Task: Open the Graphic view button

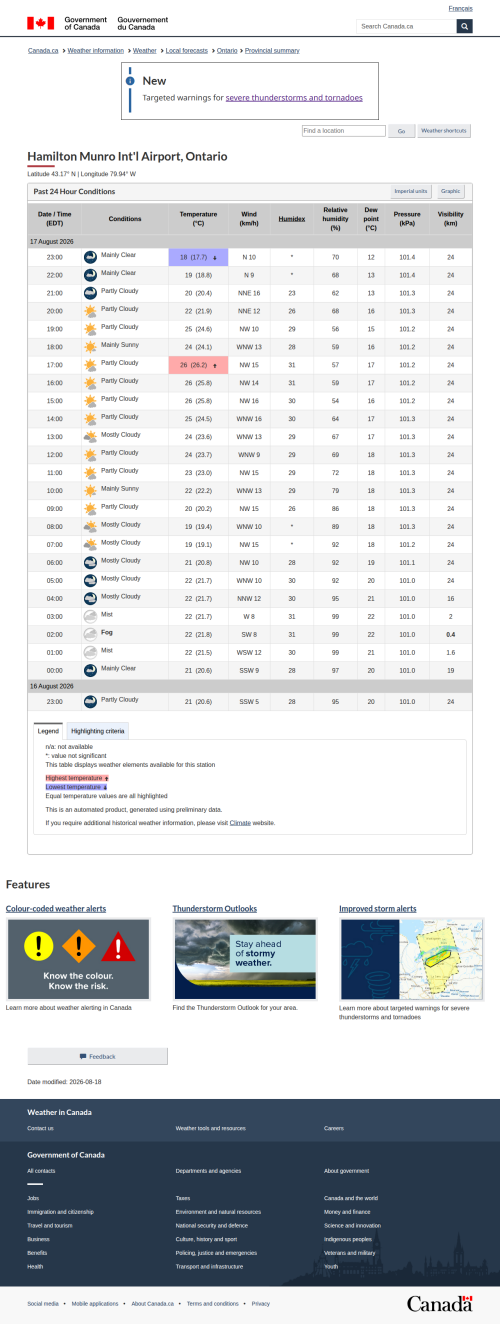Action: [x=451, y=191]
